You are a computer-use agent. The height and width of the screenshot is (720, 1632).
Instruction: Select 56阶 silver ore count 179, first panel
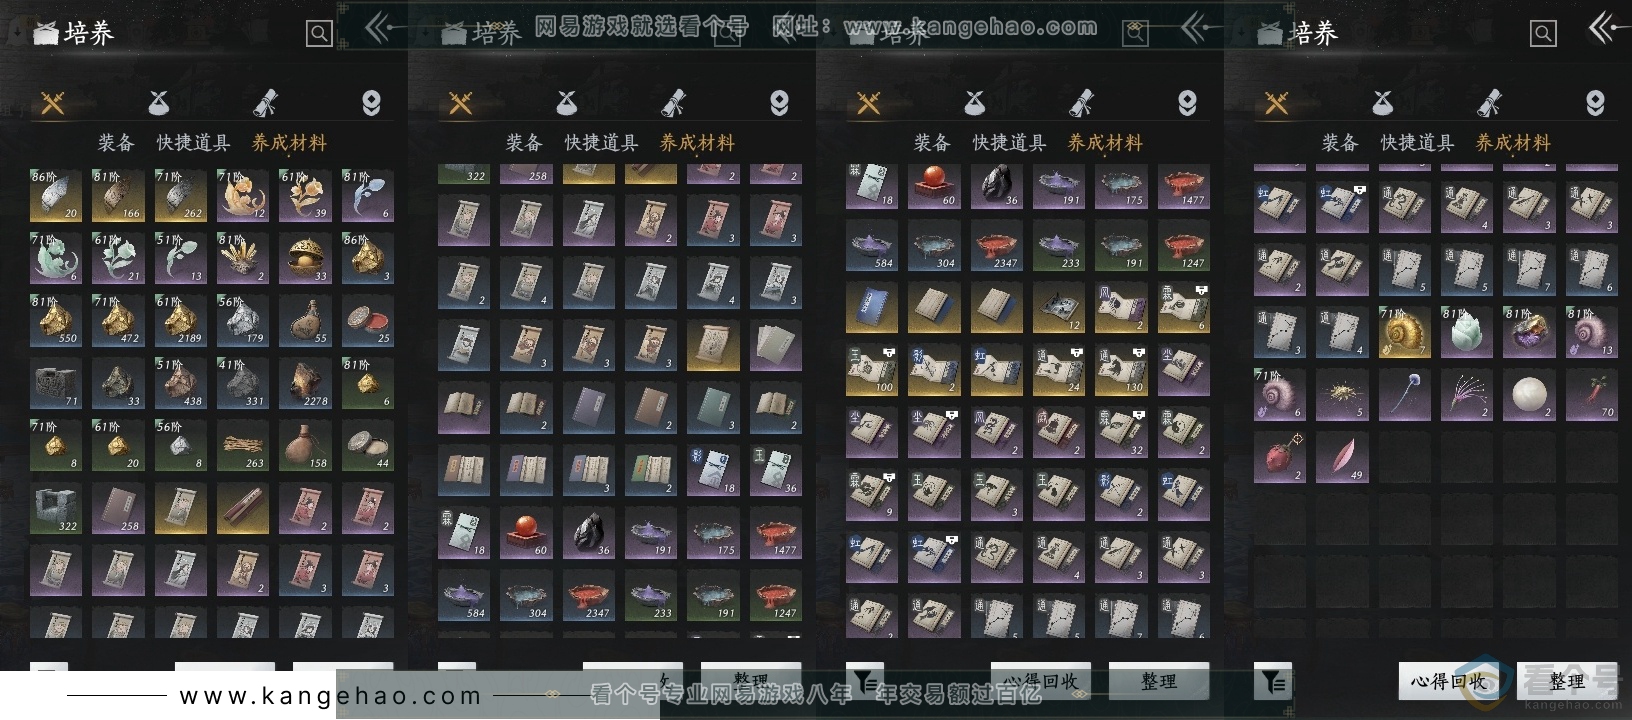coord(243,320)
